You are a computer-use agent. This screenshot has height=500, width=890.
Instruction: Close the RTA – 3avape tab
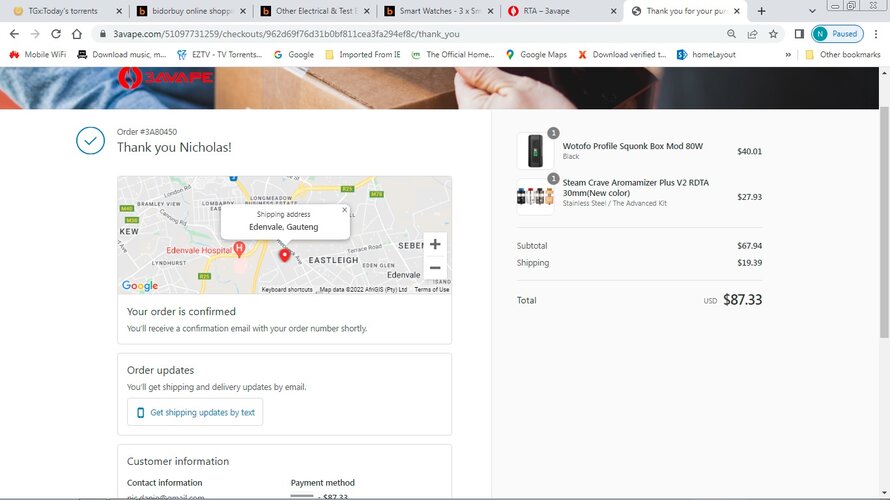click(x=613, y=11)
